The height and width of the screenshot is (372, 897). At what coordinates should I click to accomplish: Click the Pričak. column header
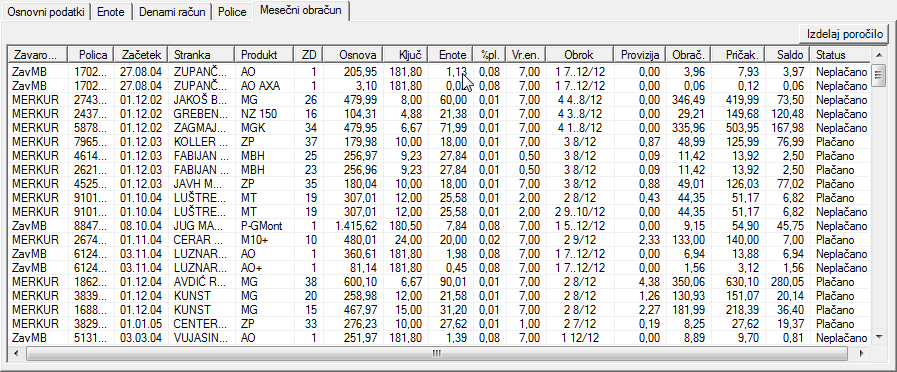pos(739,55)
